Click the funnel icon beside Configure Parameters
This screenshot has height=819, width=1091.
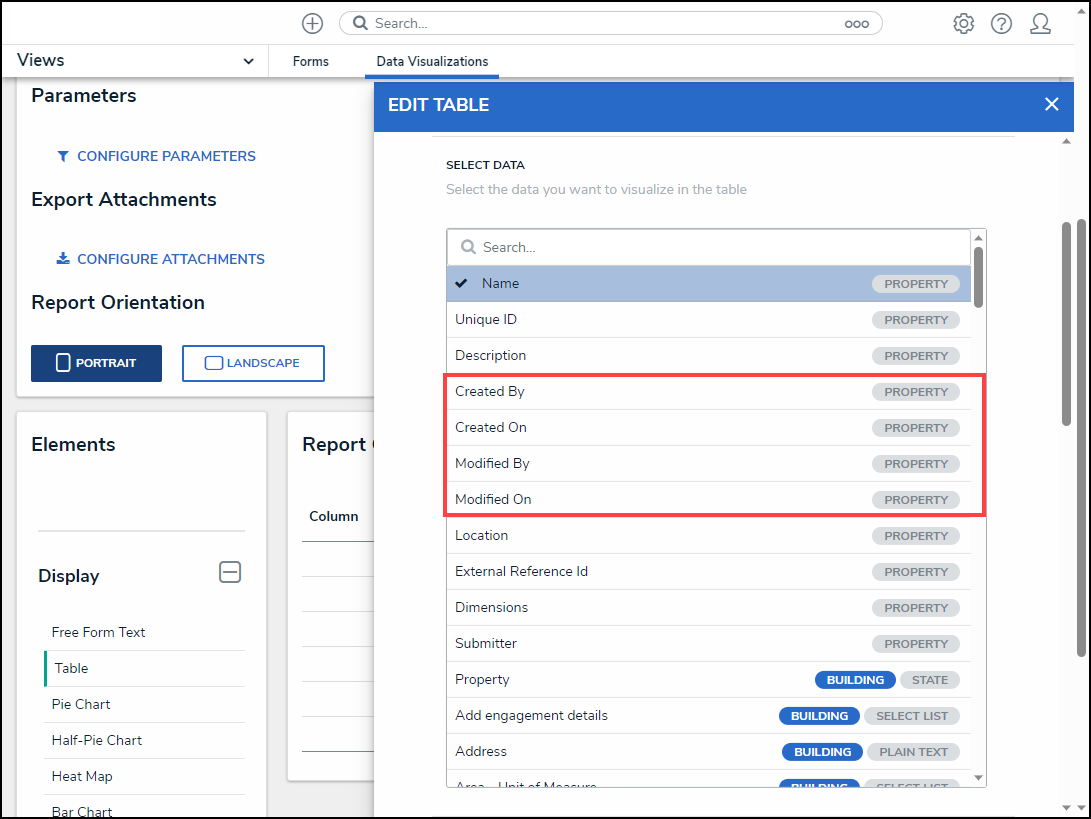pyautogui.click(x=63, y=156)
